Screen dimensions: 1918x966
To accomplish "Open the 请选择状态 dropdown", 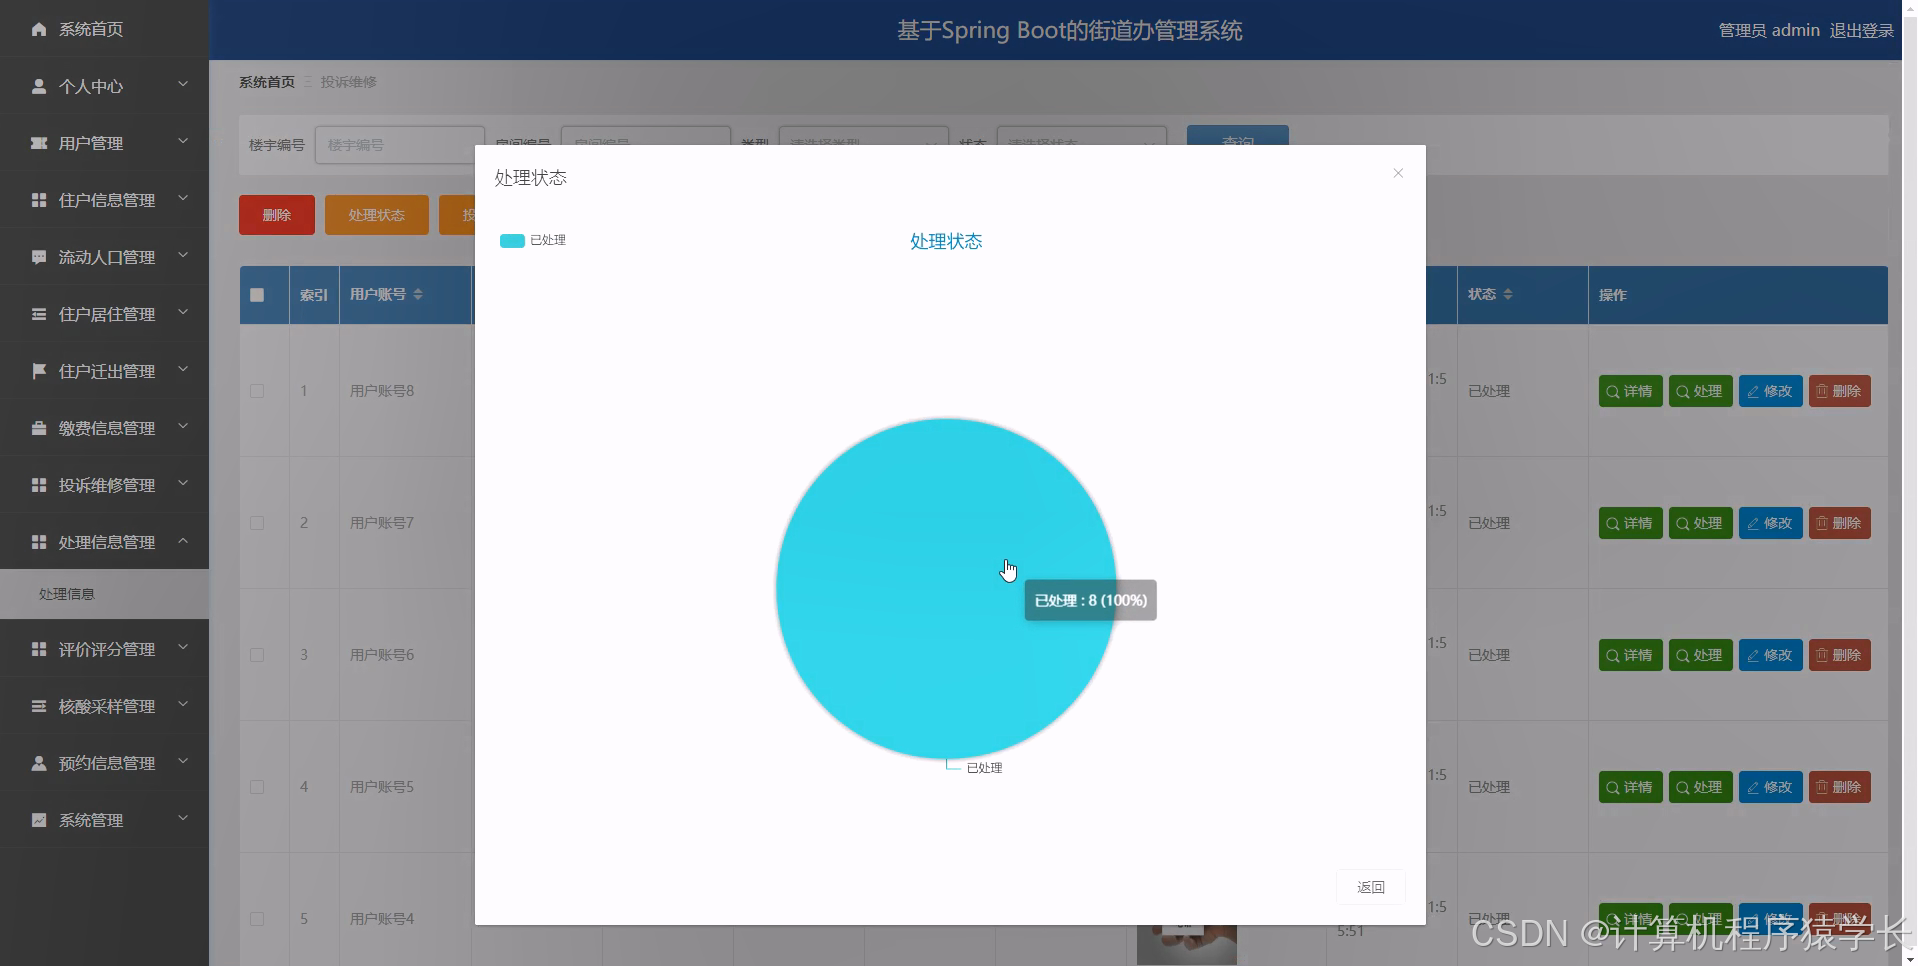I will [x=1082, y=145].
